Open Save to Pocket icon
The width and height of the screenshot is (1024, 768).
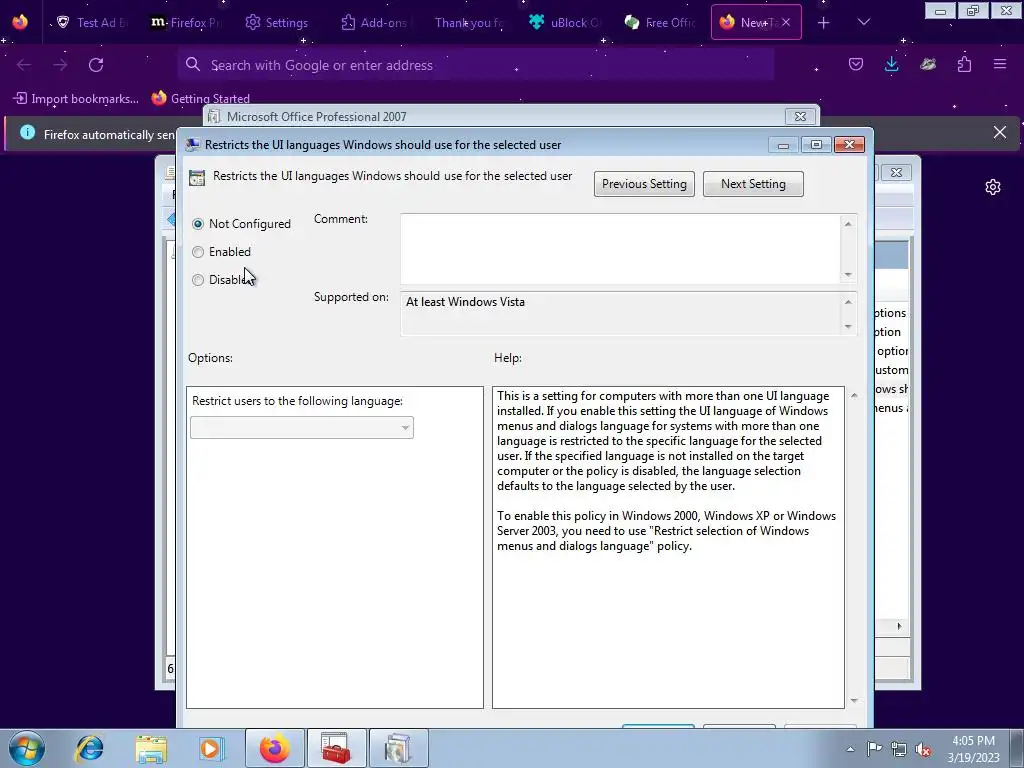(856, 64)
